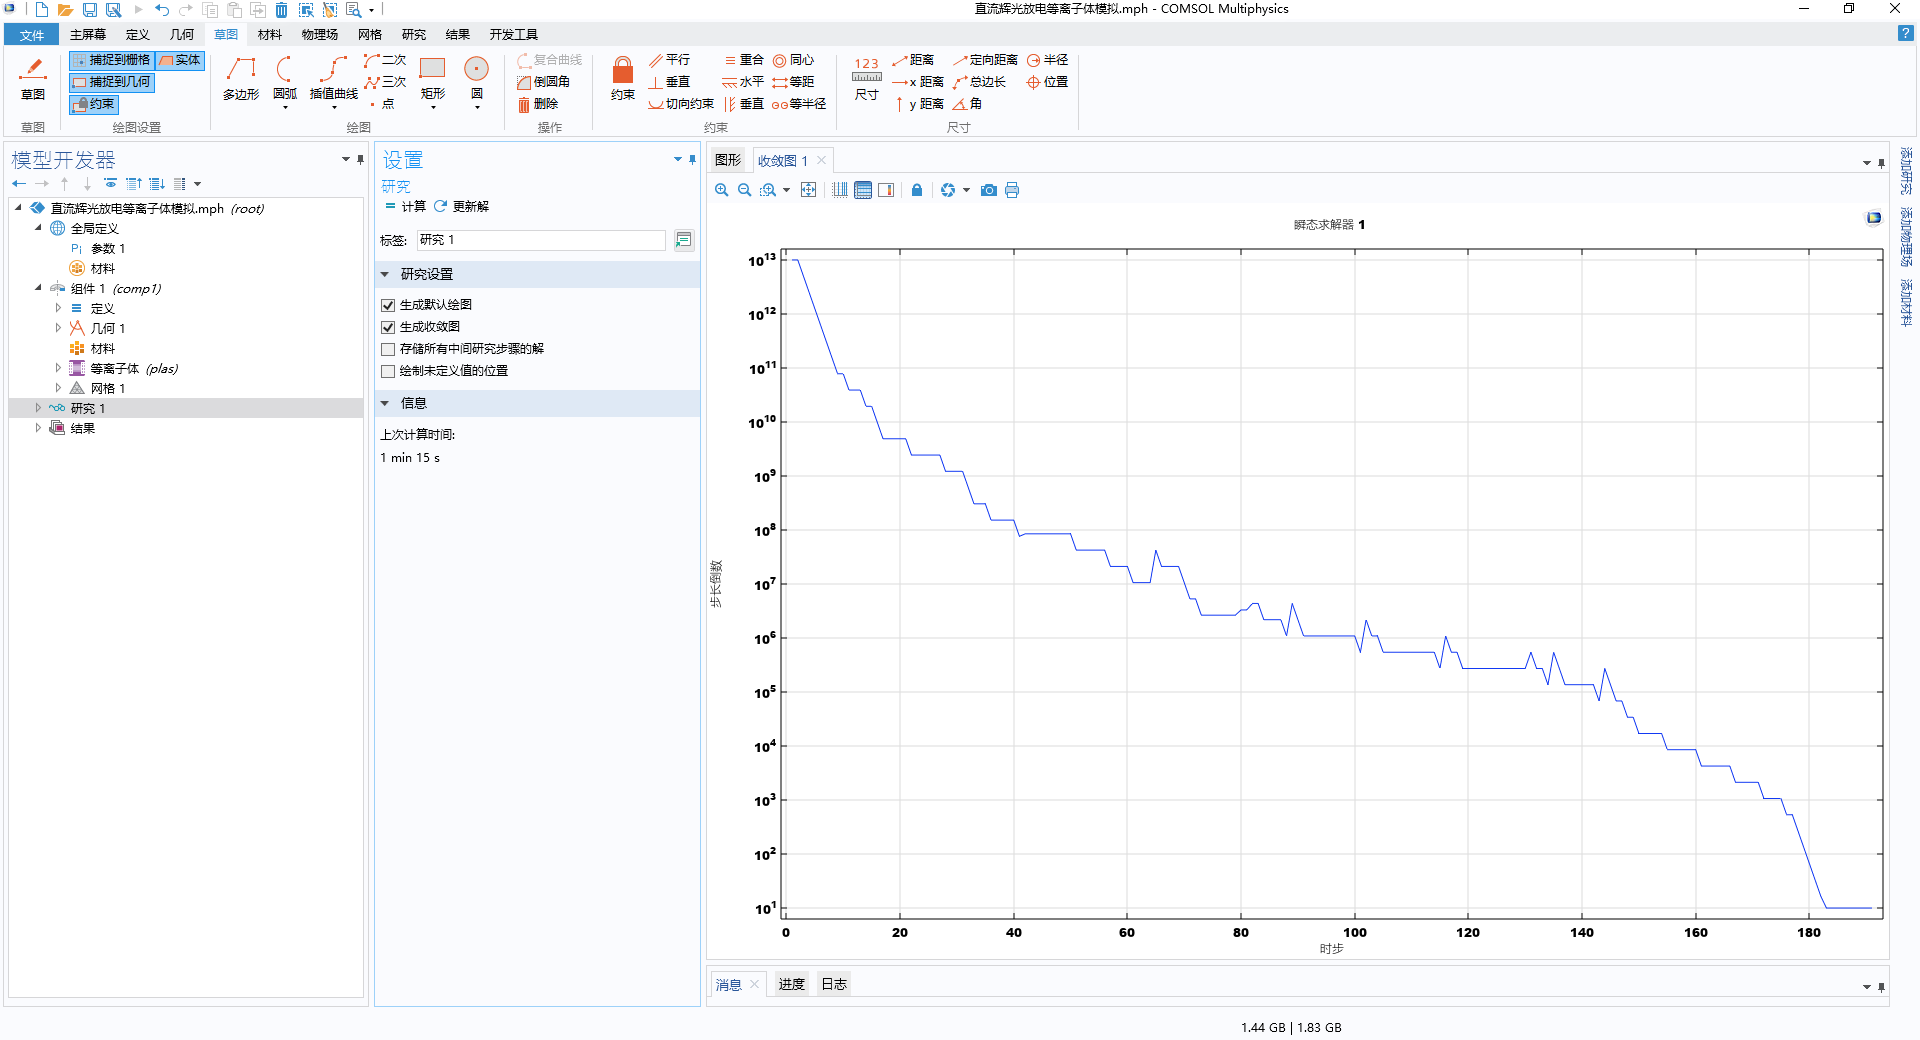Switch to the Home (主屏幕) ribbon tab
The image size is (1920, 1040).
88,35
